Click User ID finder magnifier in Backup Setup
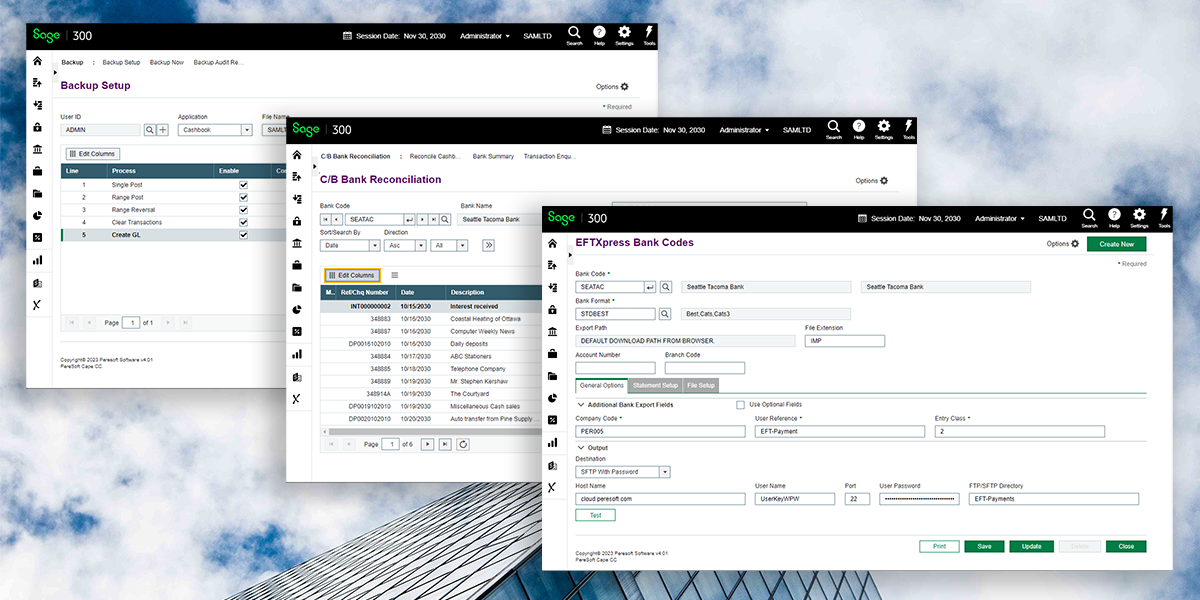This screenshot has width=1200, height=600. 149,130
